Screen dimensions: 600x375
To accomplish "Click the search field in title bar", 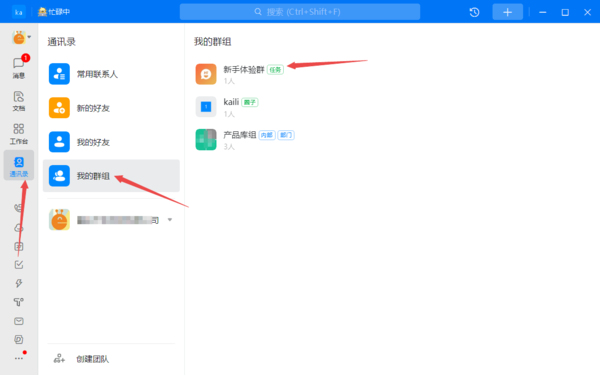I will point(300,12).
